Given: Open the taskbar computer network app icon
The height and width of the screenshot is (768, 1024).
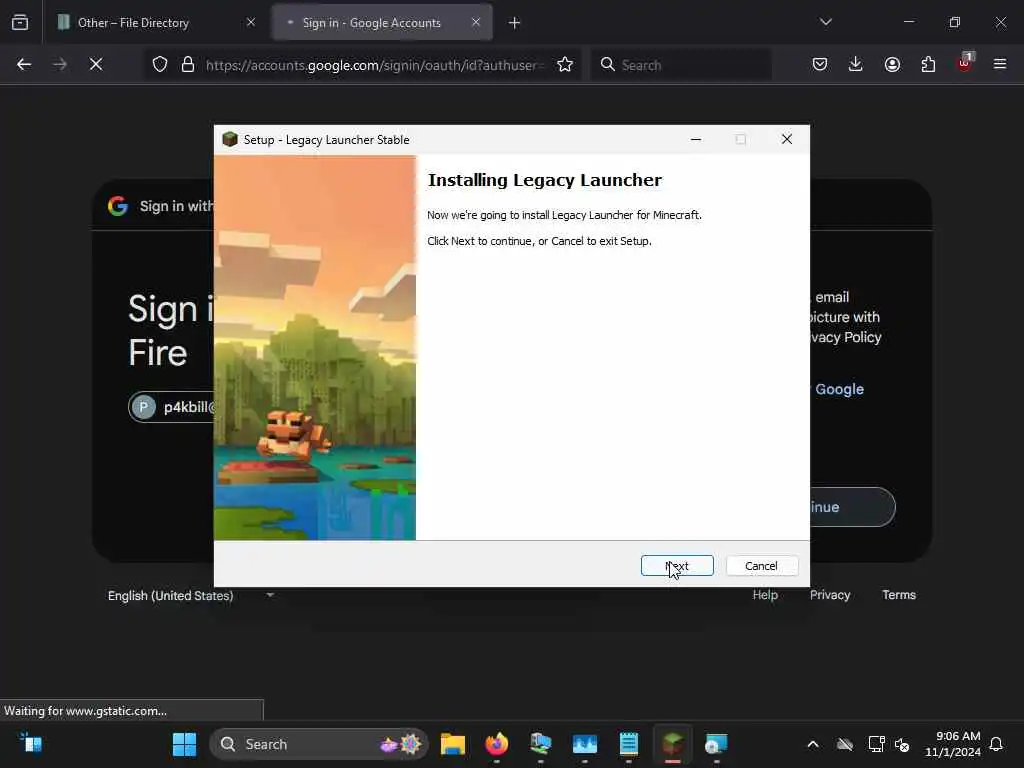Looking at the screenshot, I should 541,744.
